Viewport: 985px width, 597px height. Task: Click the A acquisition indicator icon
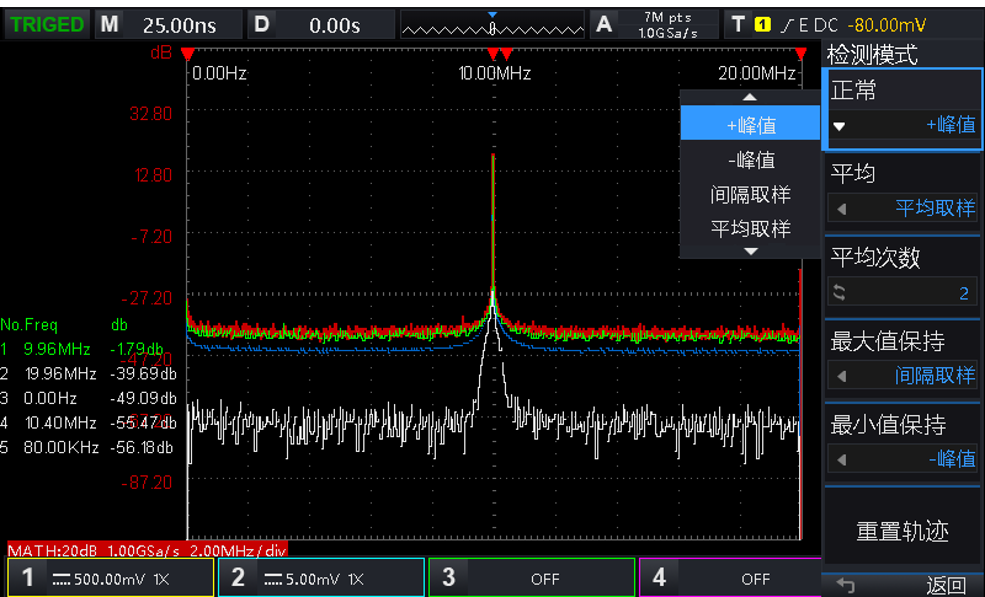(x=604, y=25)
